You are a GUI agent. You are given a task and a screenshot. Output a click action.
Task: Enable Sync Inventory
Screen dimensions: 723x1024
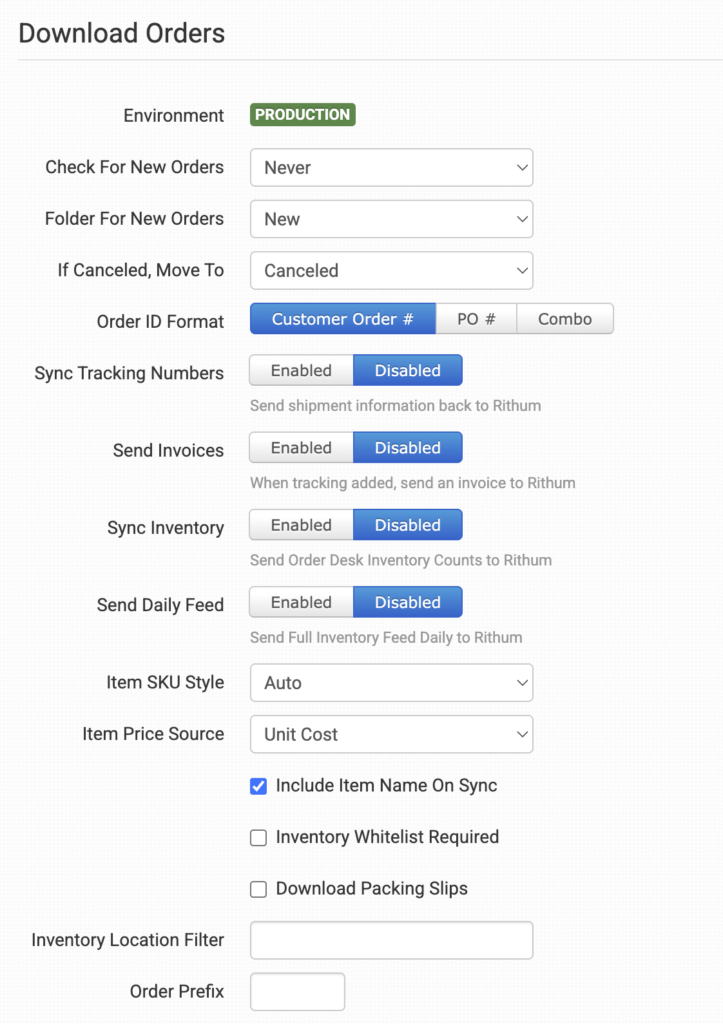[301, 525]
